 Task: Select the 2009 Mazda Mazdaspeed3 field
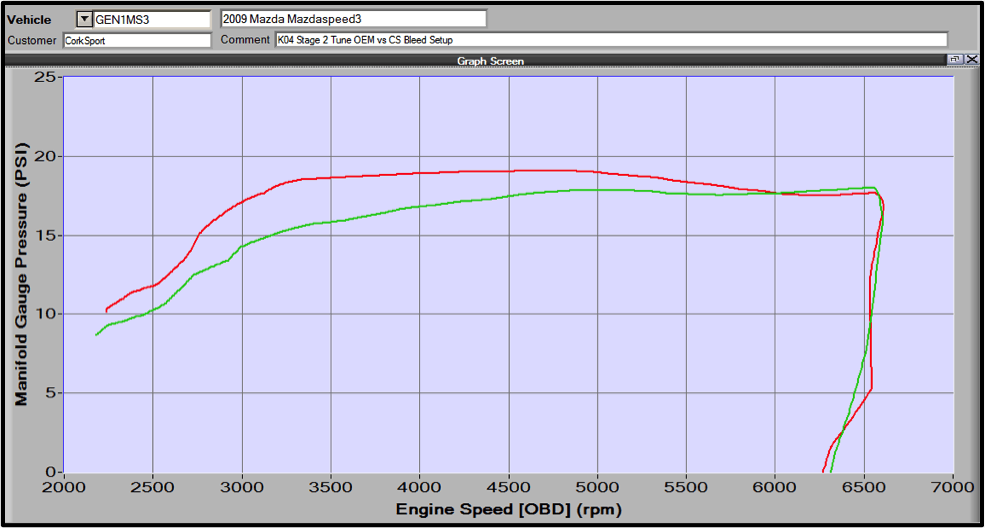354,19
